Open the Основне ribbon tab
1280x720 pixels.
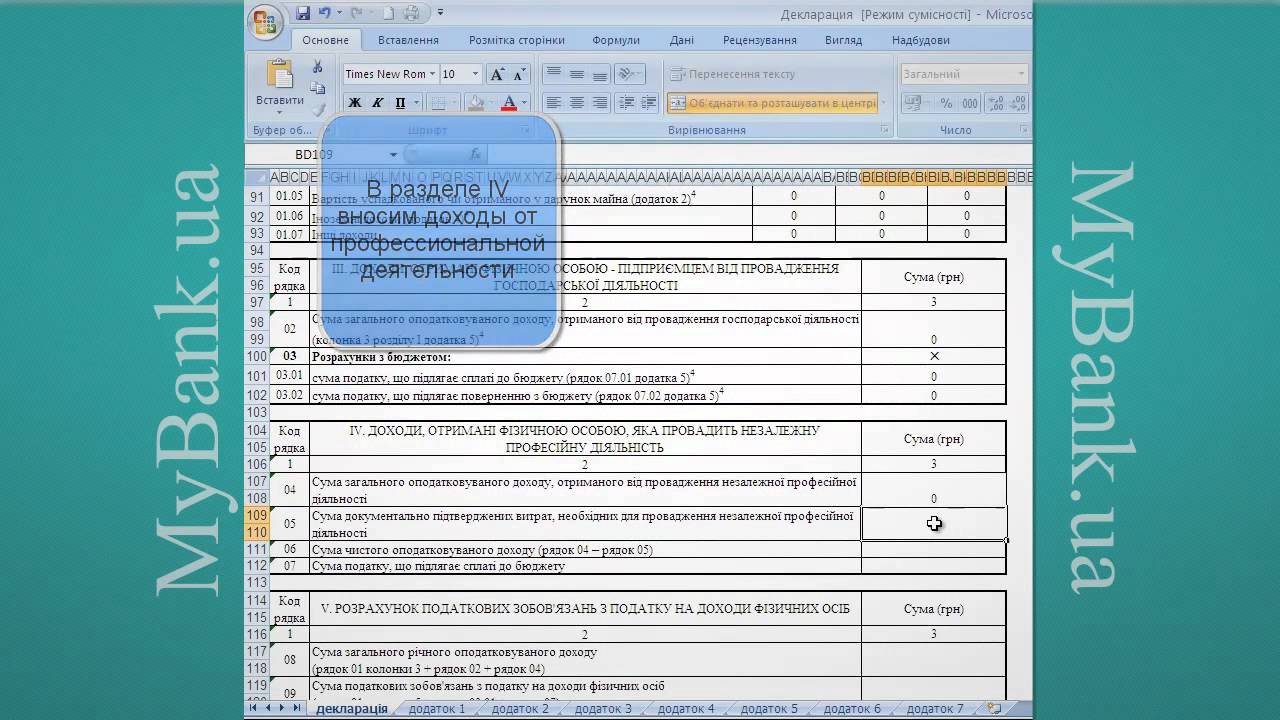coord(325,40)
